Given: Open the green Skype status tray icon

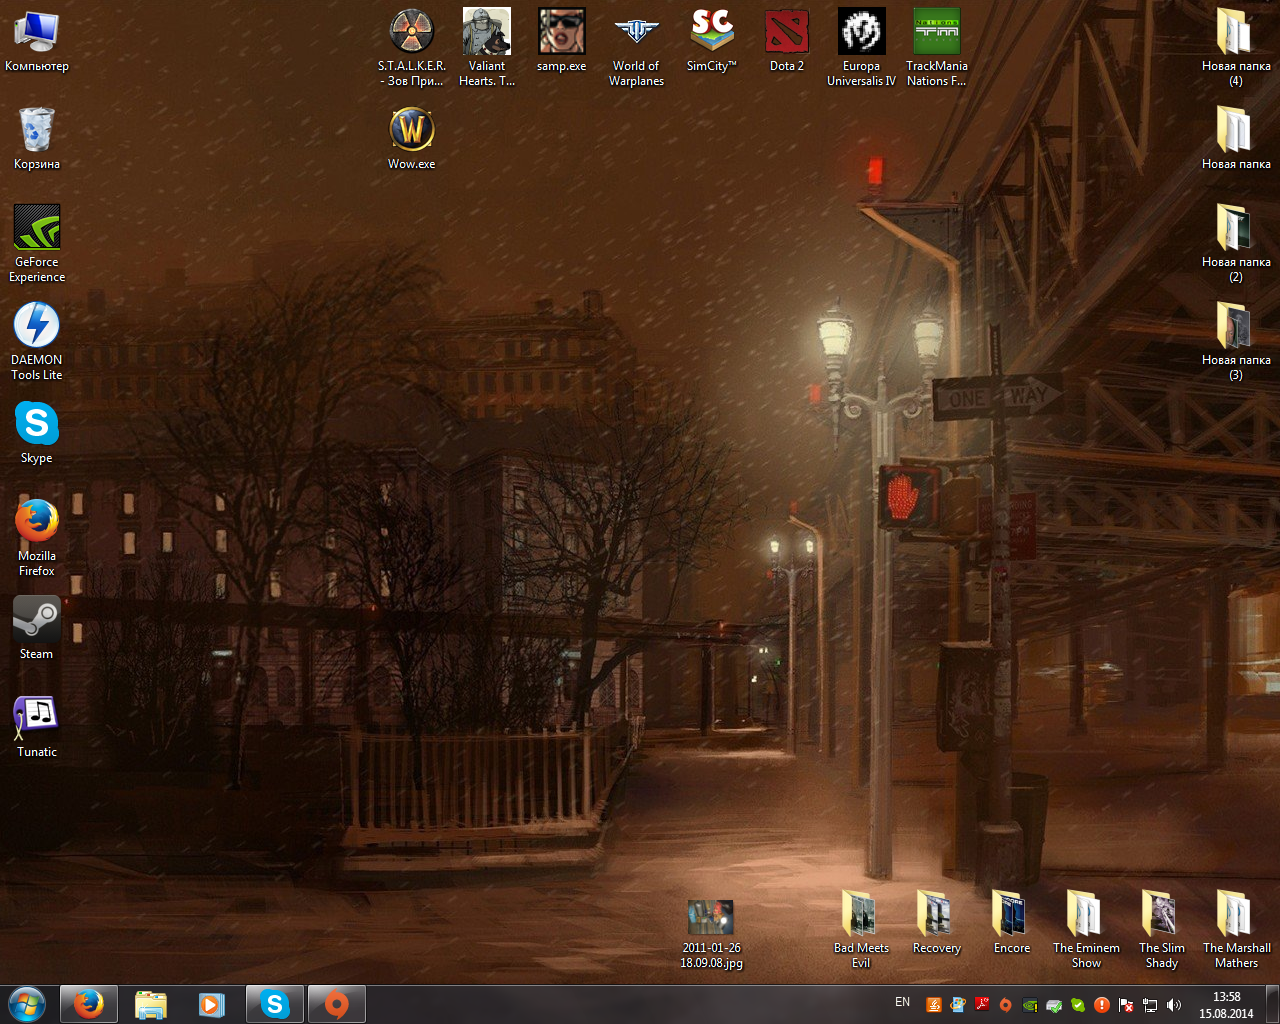Looking at the screenshot, I should tap(1078, 1005).
